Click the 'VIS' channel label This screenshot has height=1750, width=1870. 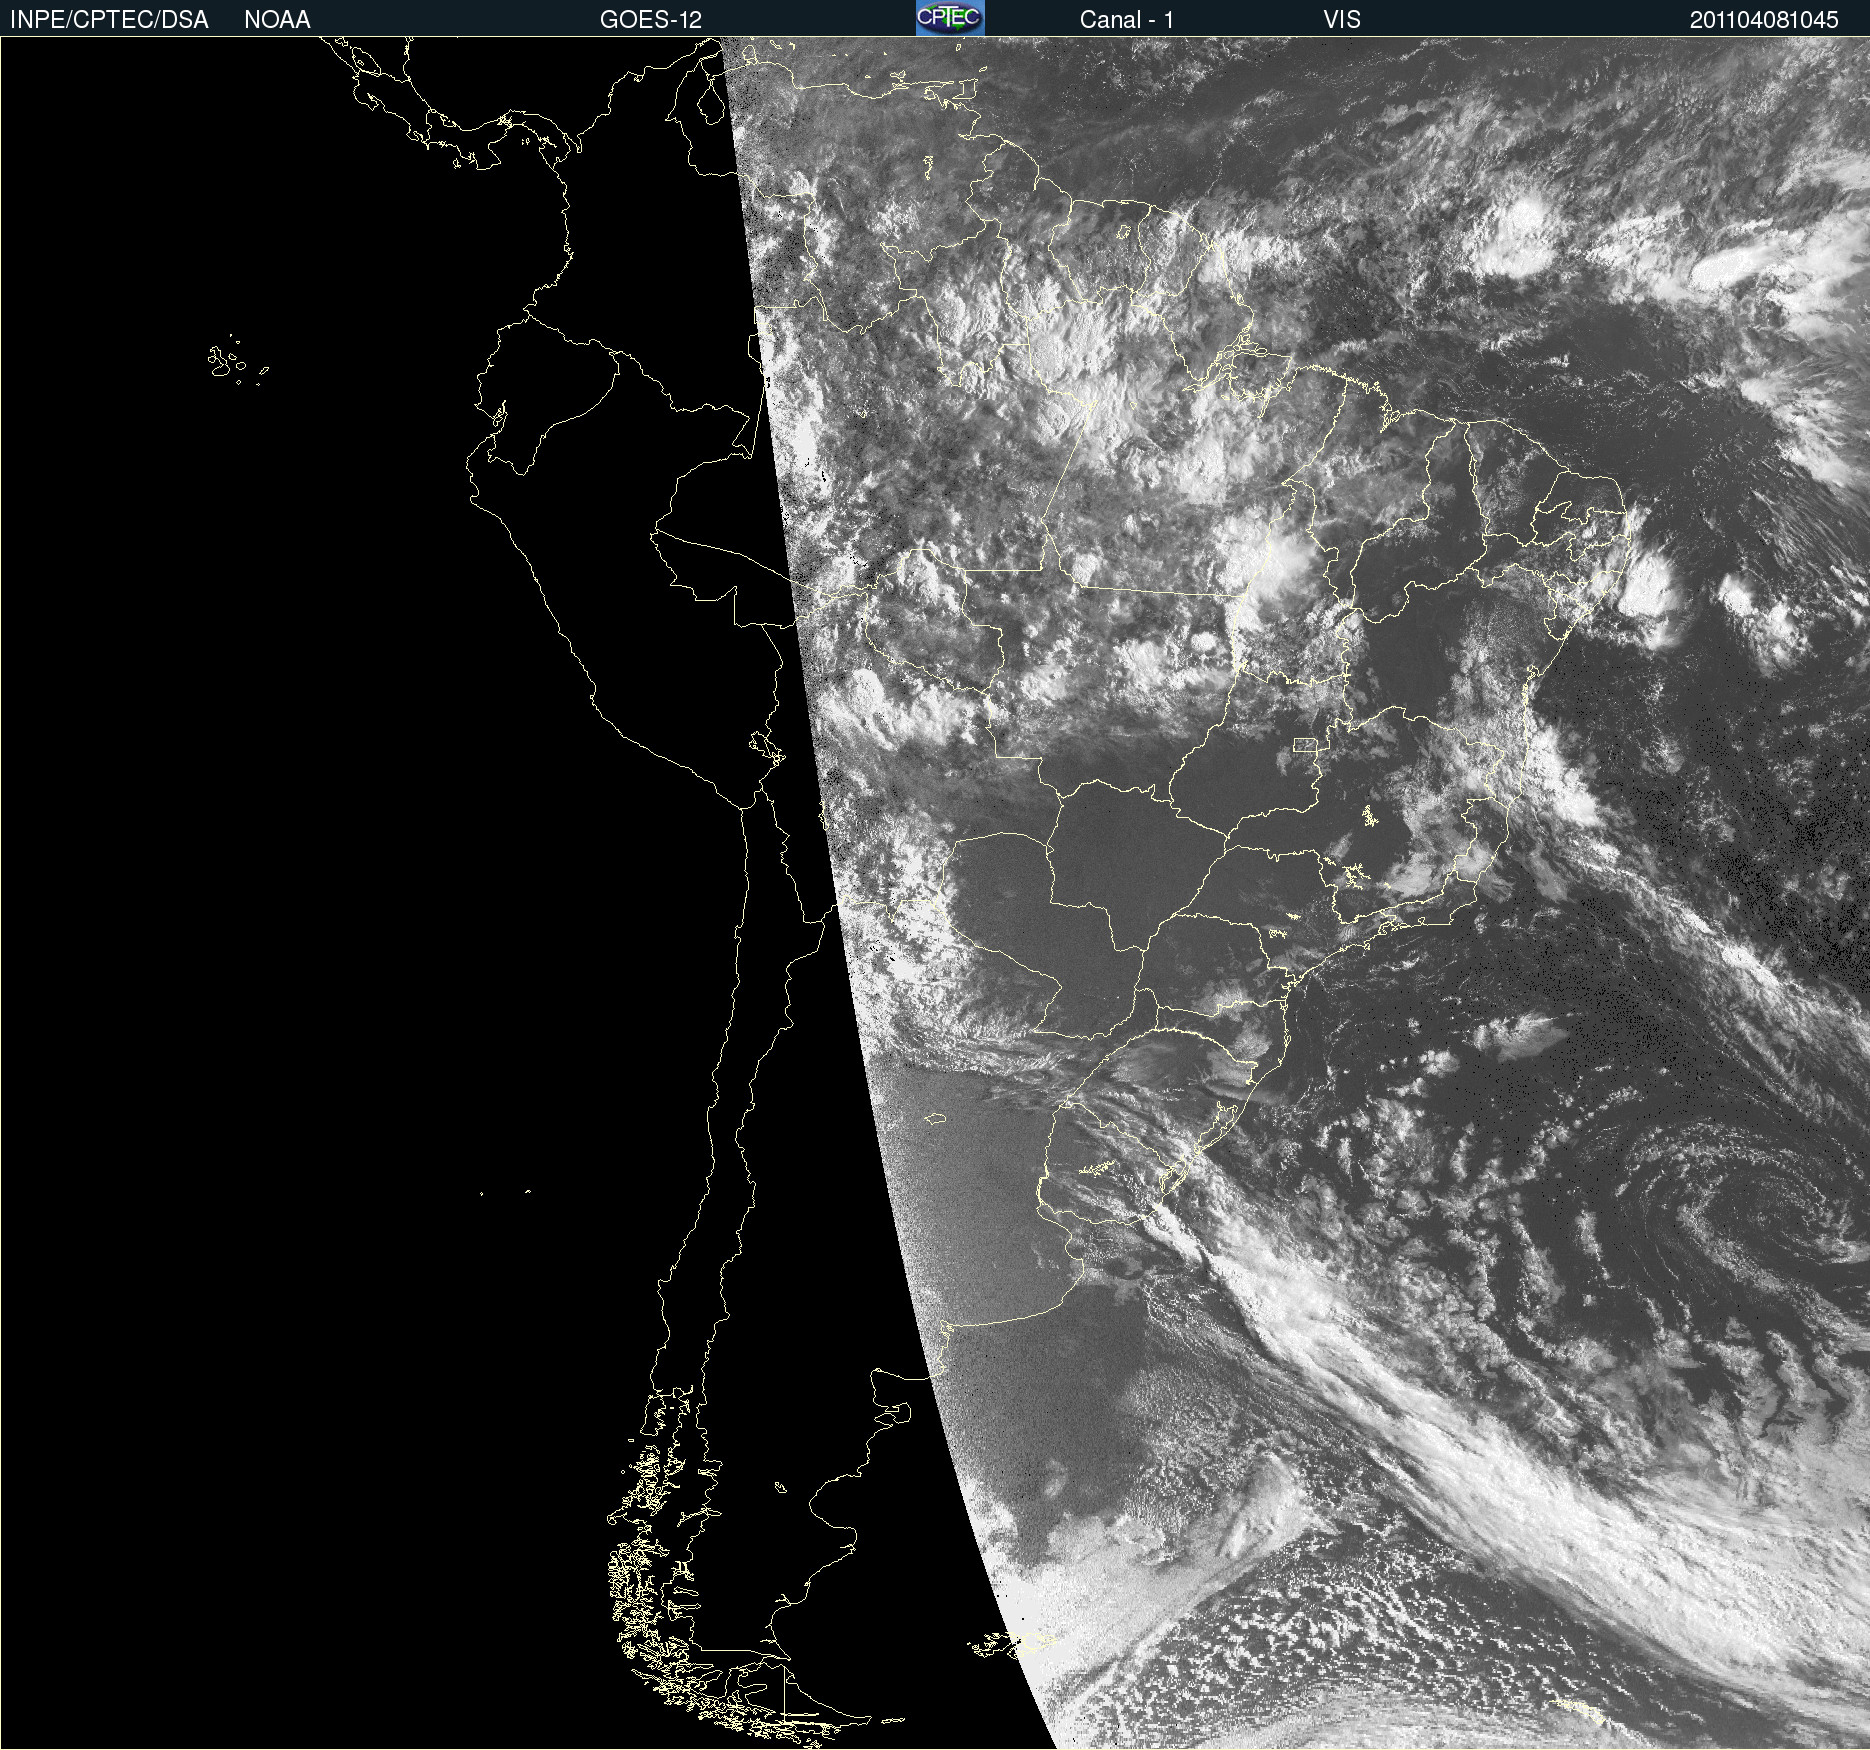(1342, 20)
